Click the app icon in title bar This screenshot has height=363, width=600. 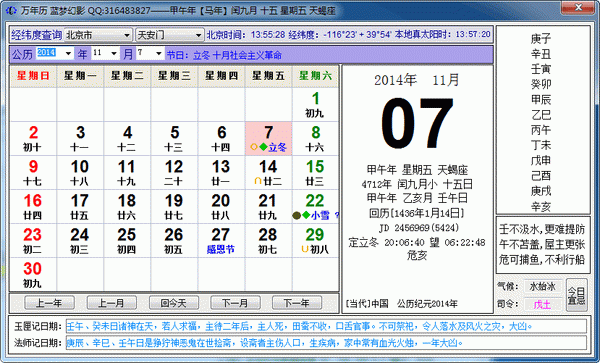tap(11, 10)
